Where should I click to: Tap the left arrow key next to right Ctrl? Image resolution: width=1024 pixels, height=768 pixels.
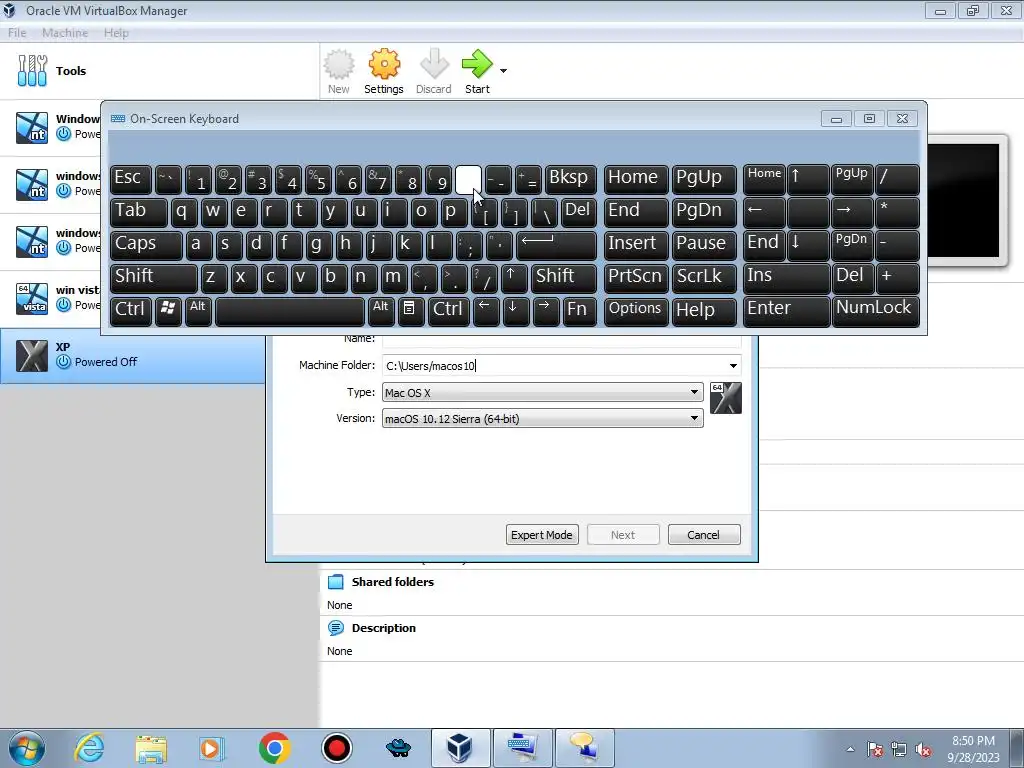pos(485,311)
